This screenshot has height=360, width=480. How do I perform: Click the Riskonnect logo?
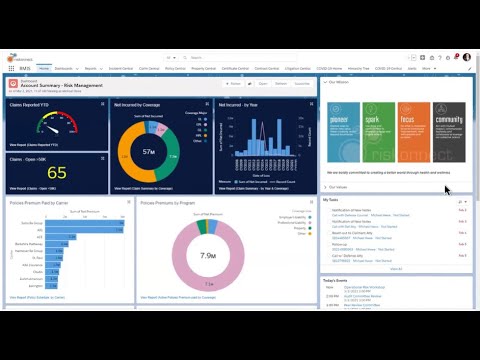coord(20,58)
